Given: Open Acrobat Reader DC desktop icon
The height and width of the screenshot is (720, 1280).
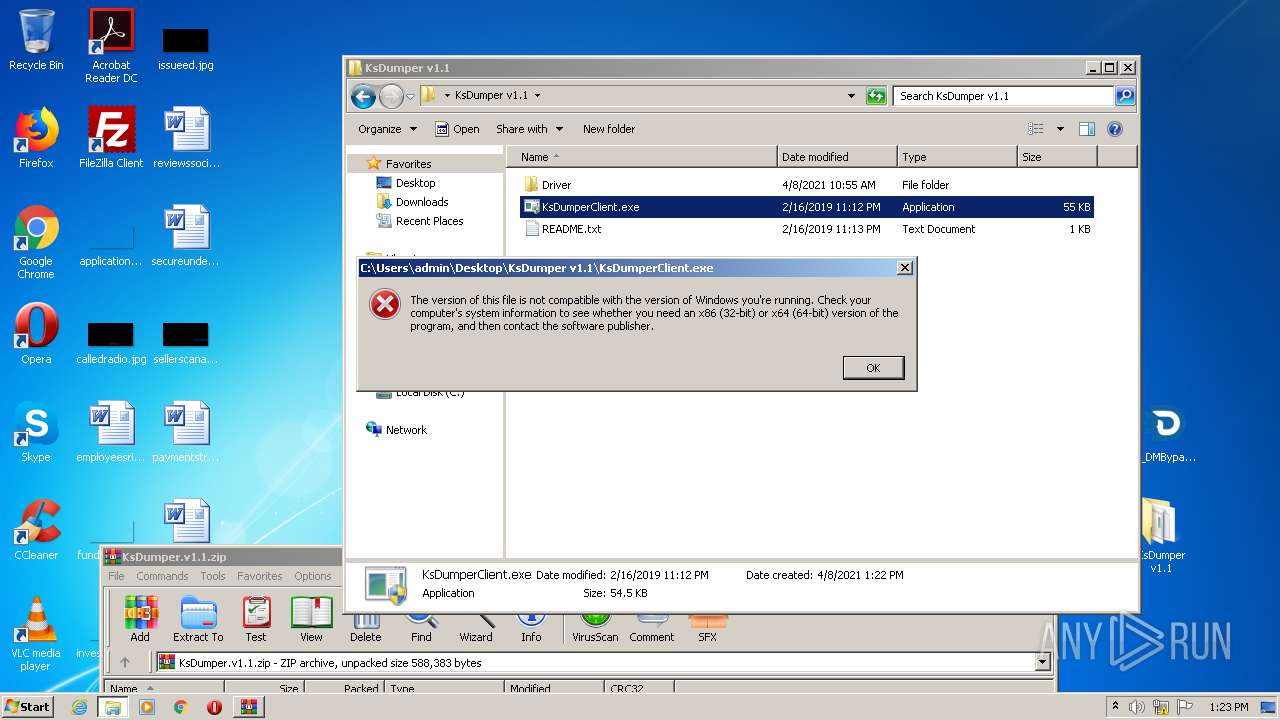Looking at the screenshot, I should coord(111,45).
